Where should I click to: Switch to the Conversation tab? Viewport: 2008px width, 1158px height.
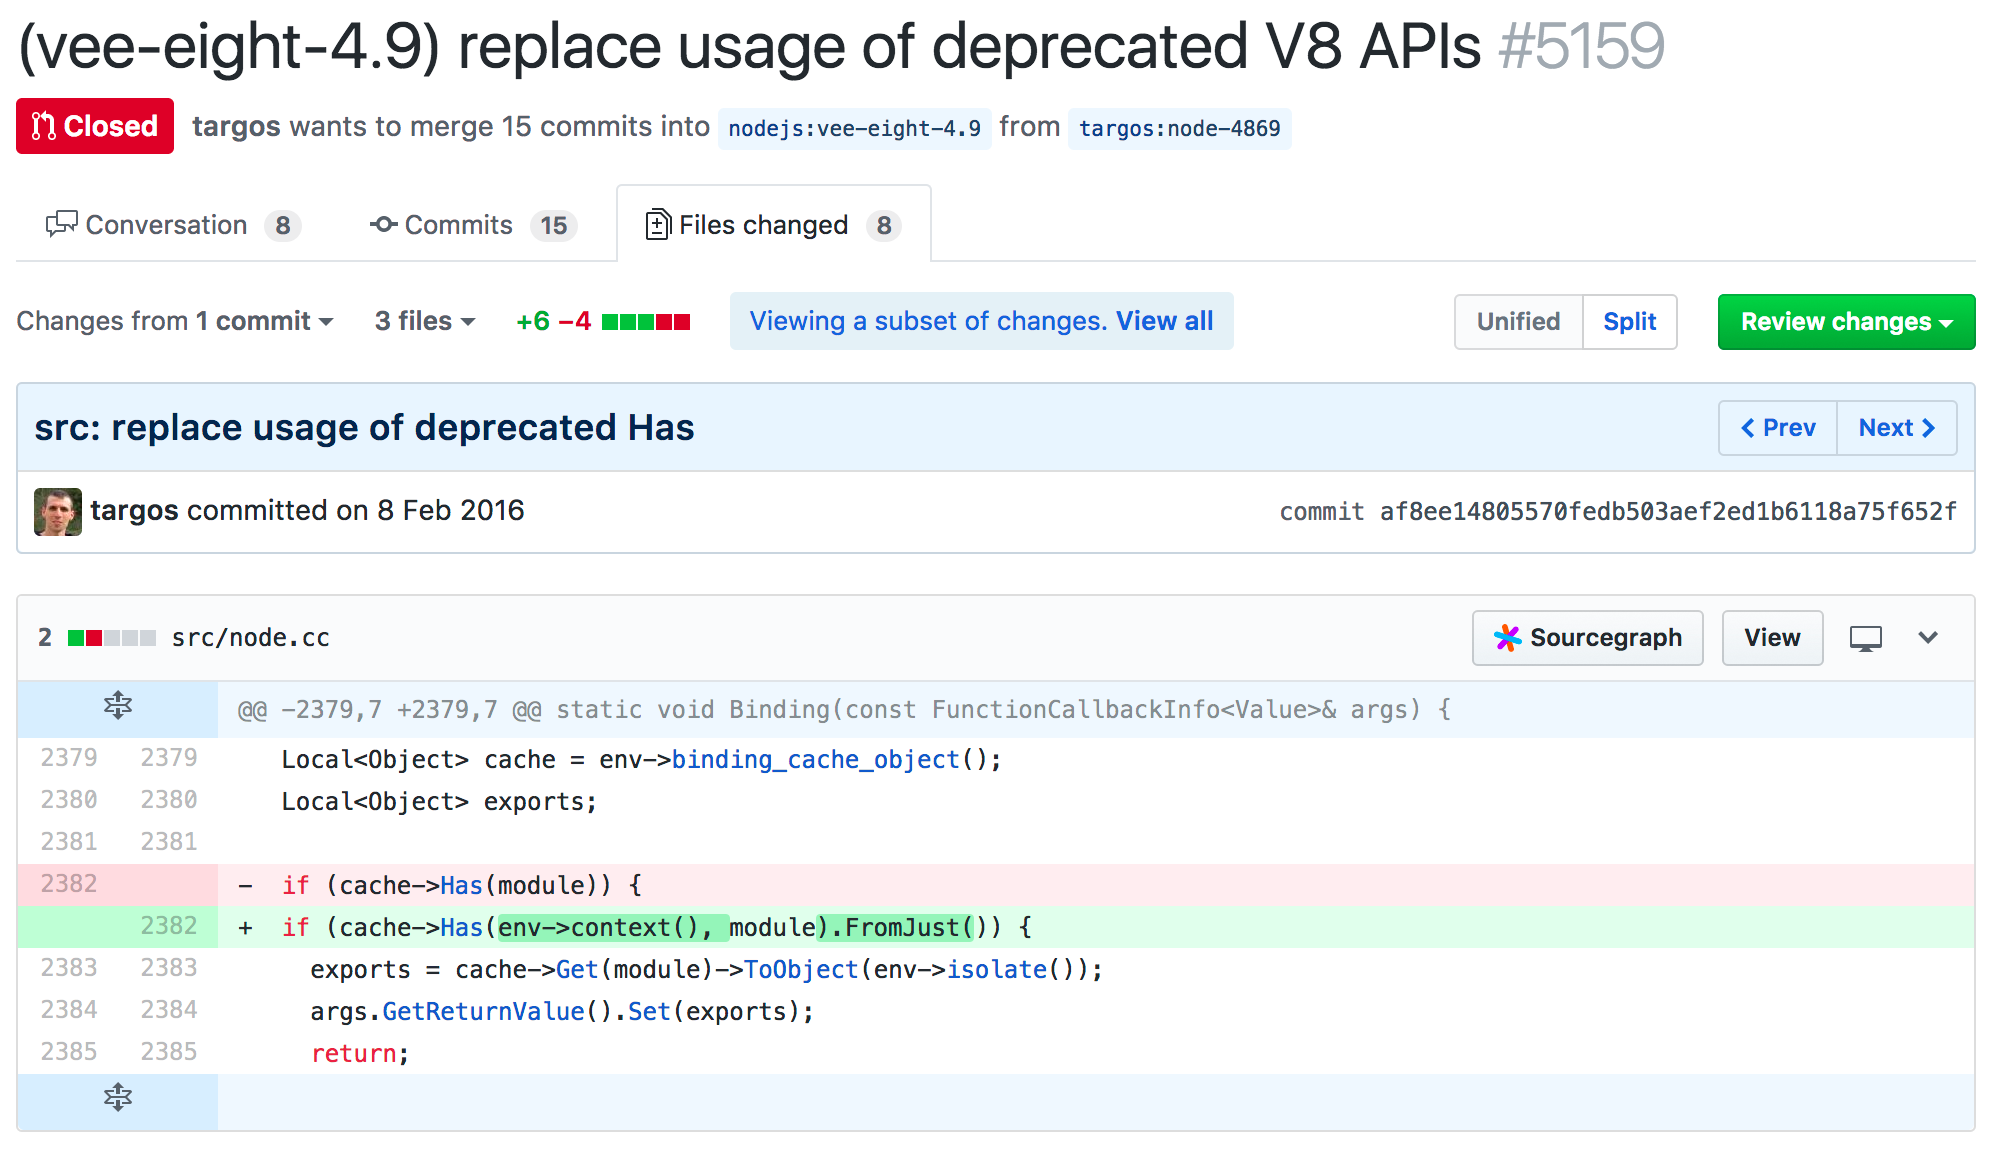pos(172,226)
